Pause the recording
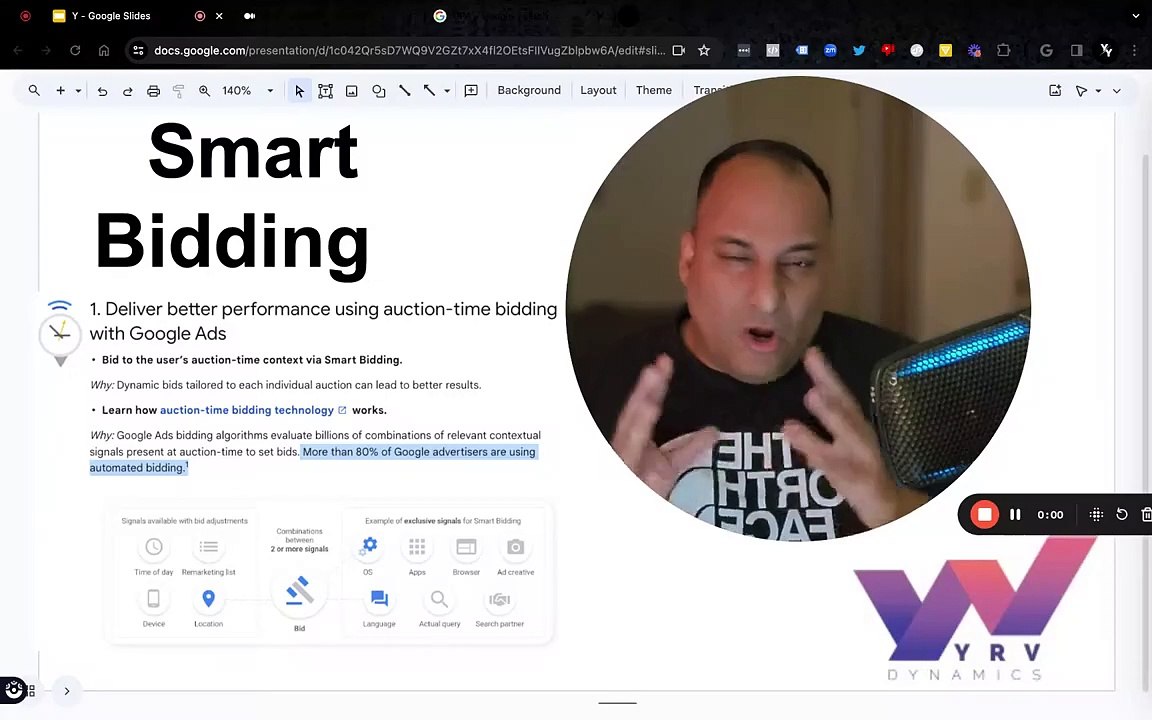This screenshot has height=720, width=1152. point(1015,514)
